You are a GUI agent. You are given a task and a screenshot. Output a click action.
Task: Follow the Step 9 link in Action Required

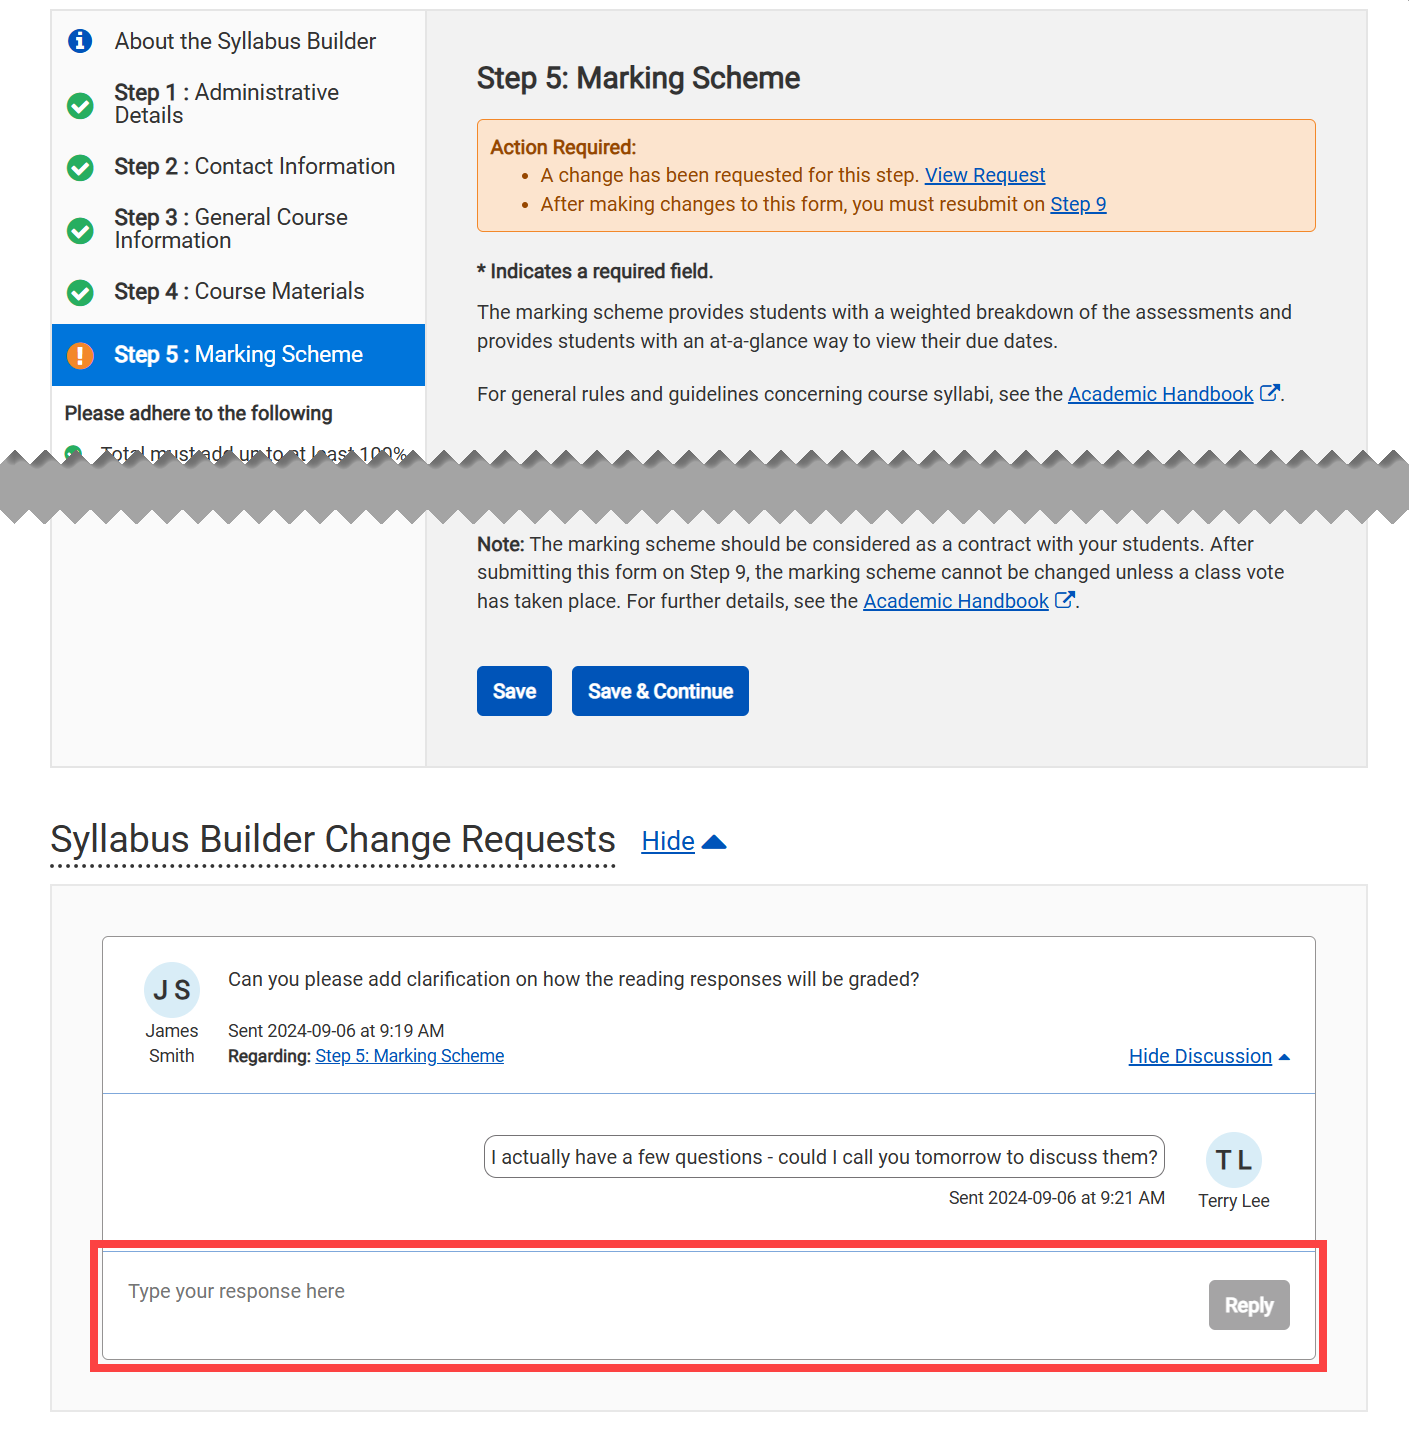[x=1078, y=204]
